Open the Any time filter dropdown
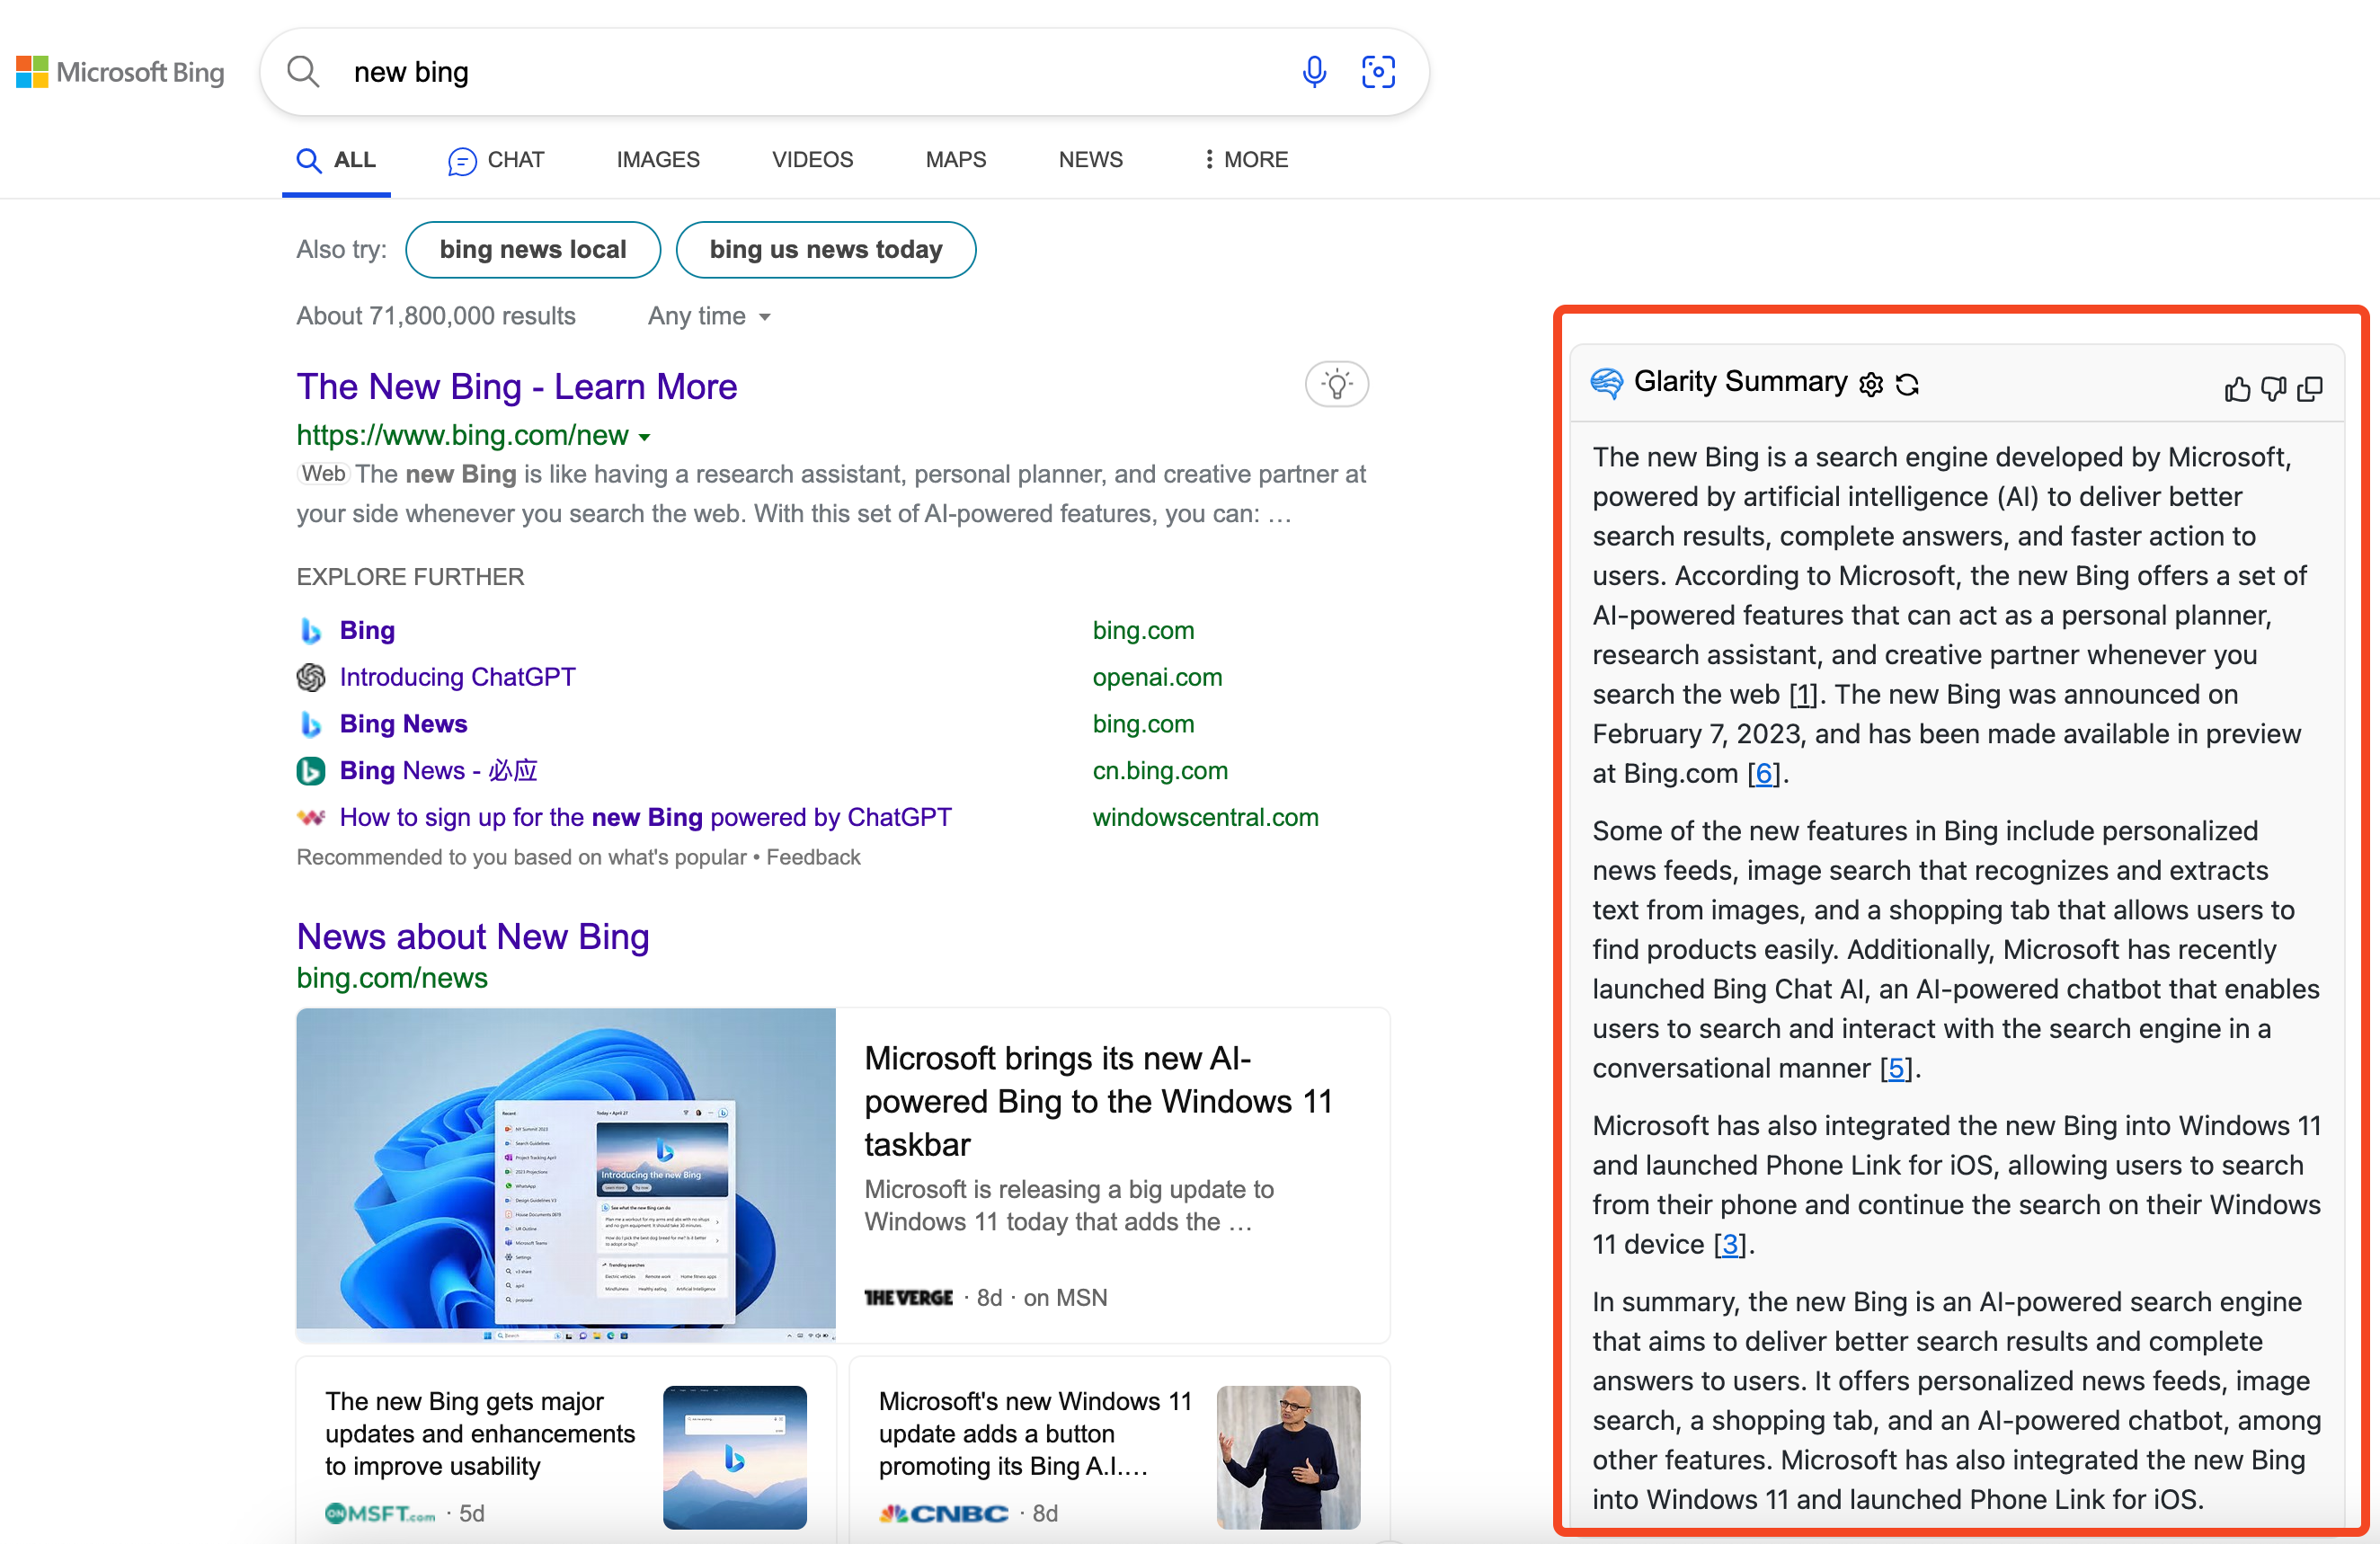Image resolution: width=2380 pixels, height=1544 pixels. tap(708, 316)
